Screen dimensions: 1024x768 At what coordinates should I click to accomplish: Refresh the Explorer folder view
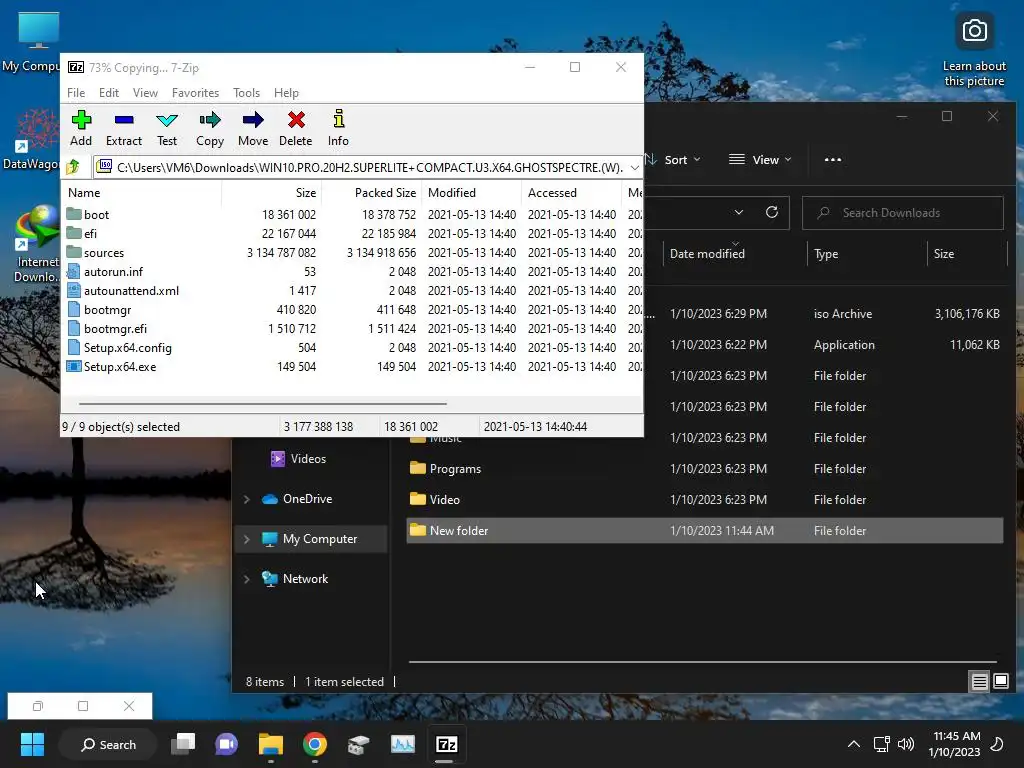point(772,213)
